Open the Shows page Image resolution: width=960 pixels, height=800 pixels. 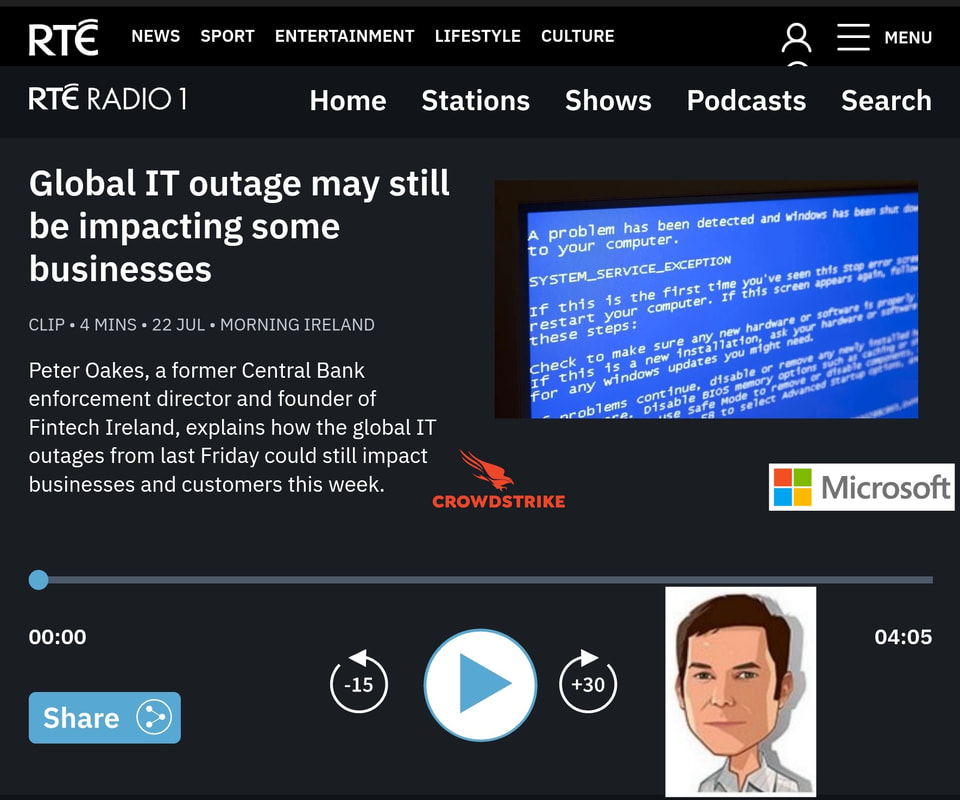(608, 100)
